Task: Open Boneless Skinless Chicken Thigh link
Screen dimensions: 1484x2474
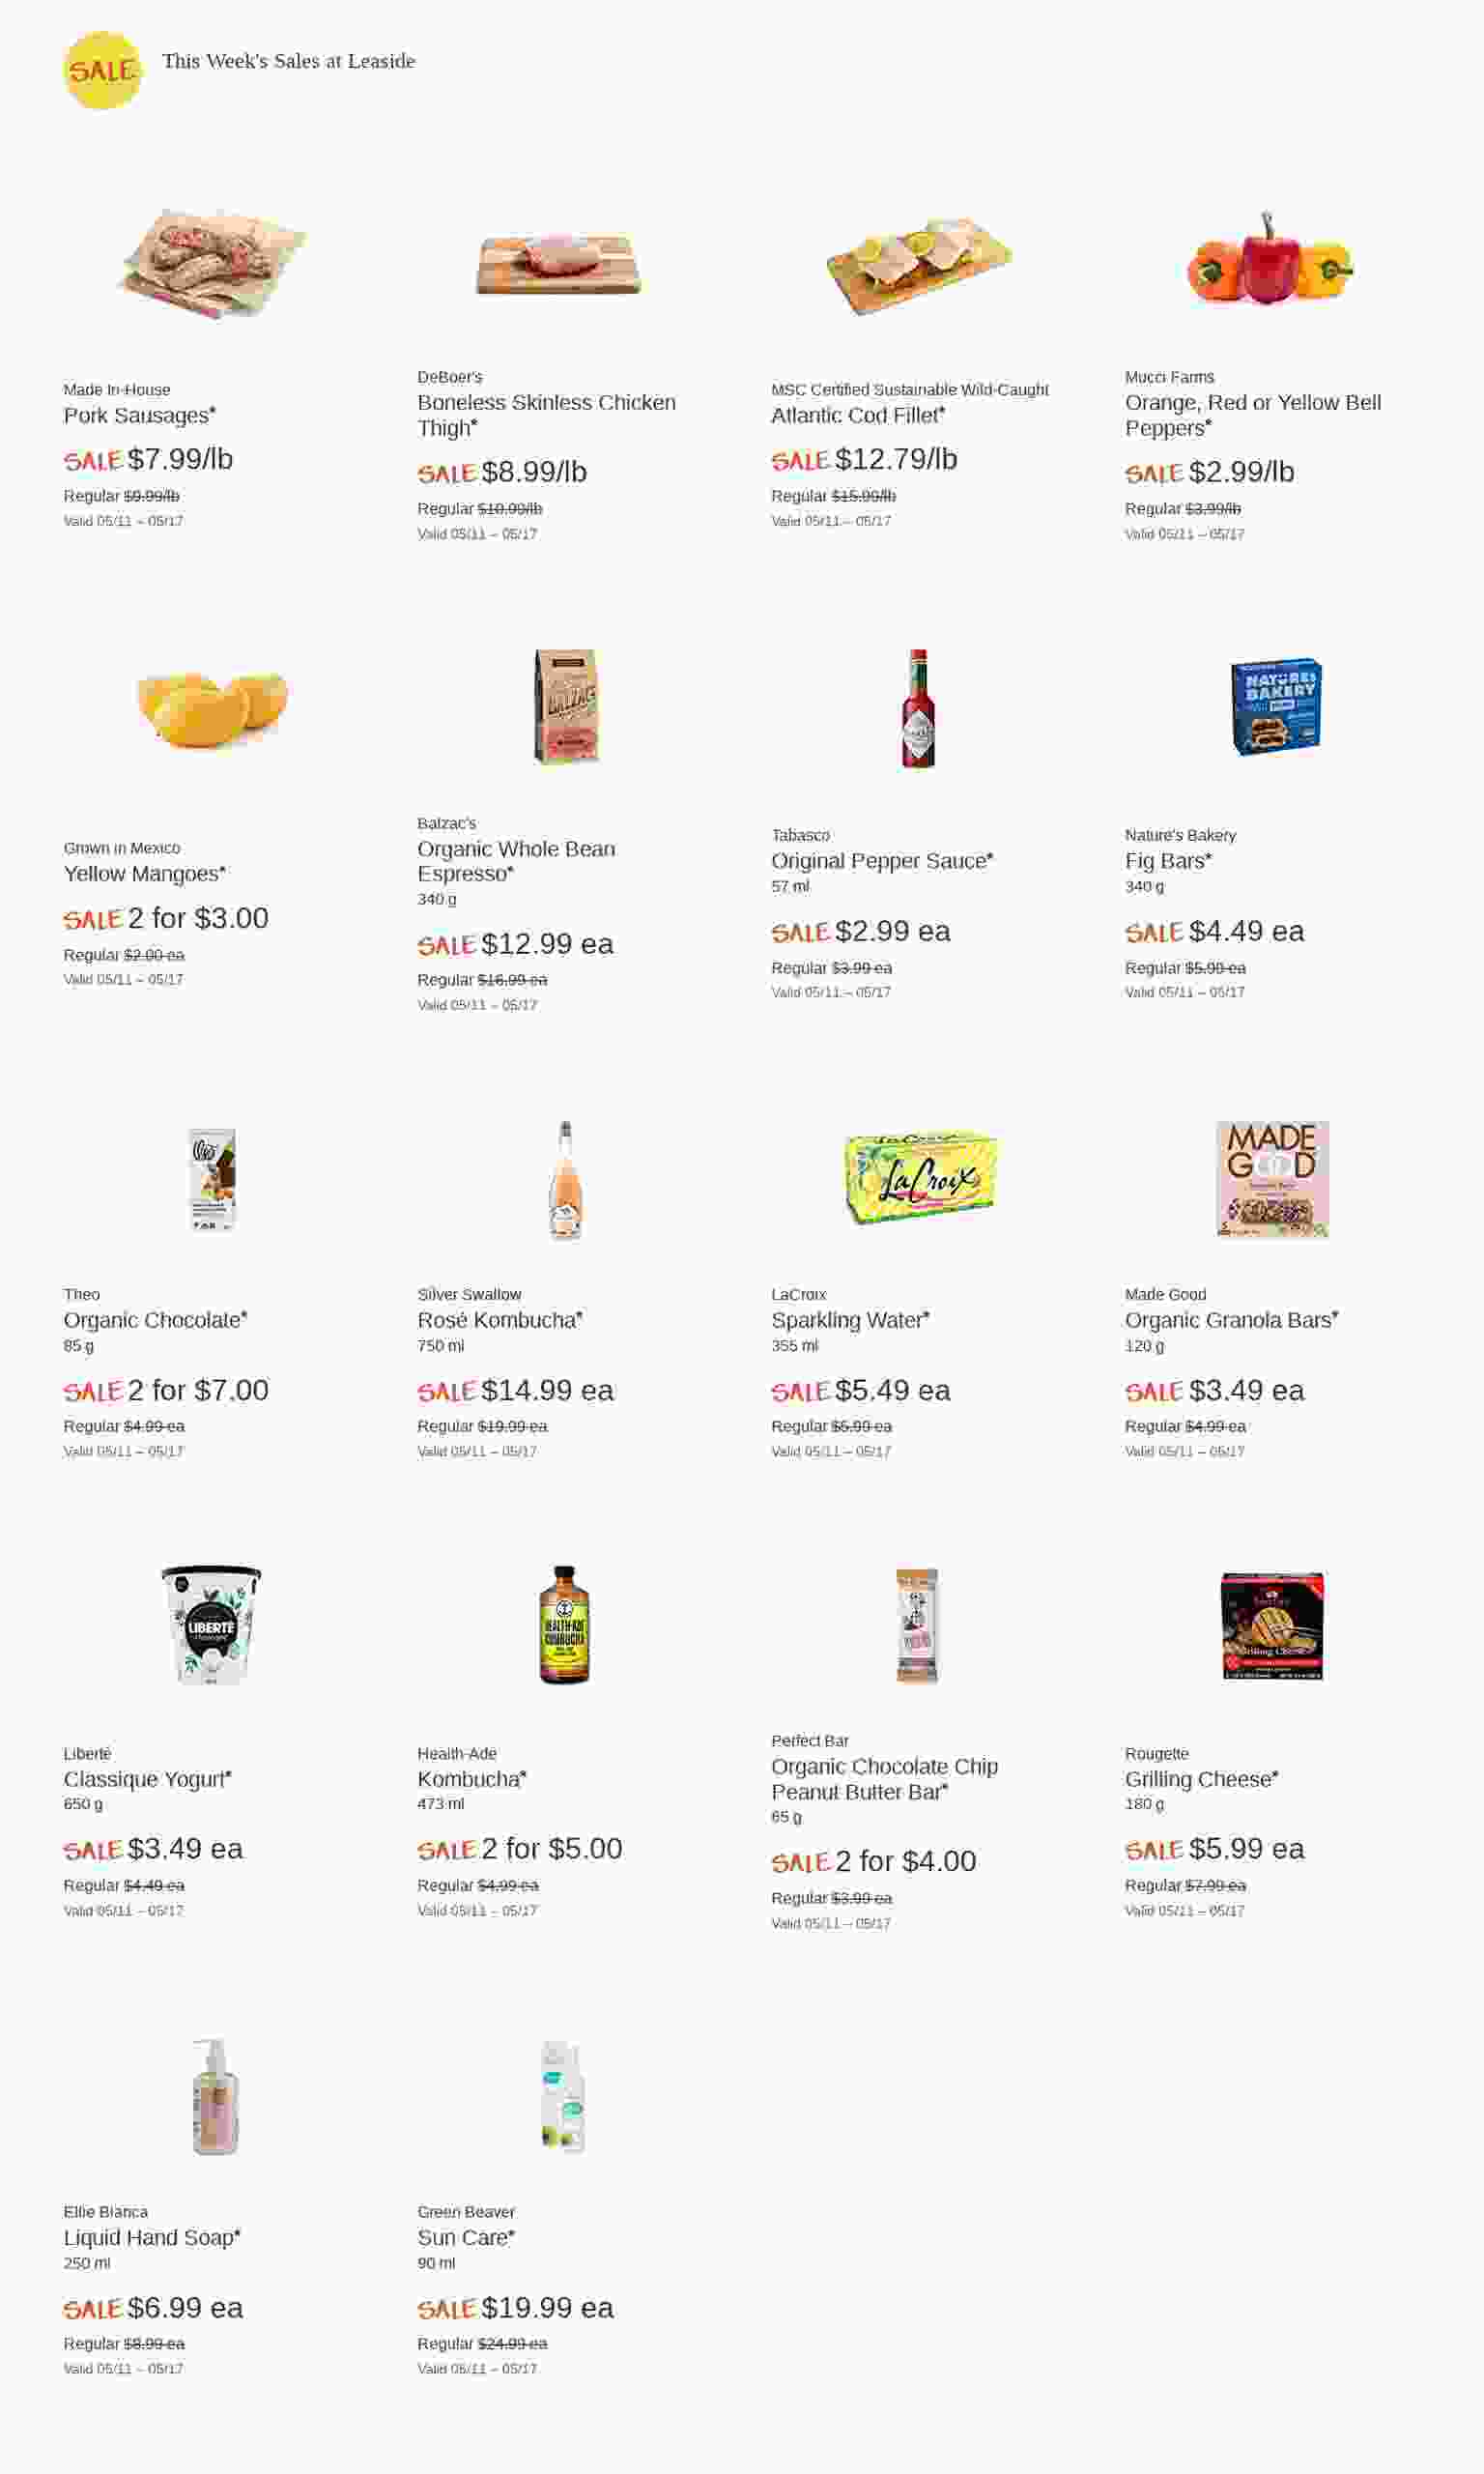Action: (546, 415)
